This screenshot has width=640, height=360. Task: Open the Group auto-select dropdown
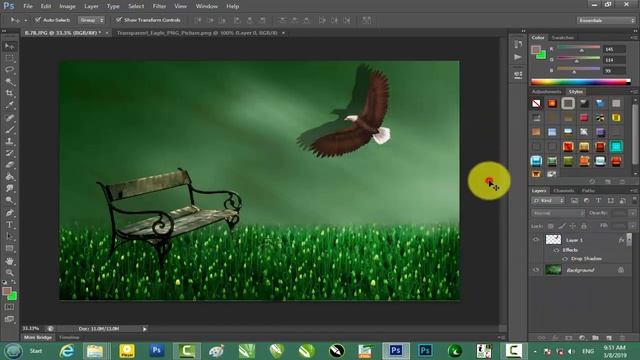[91, 20]
